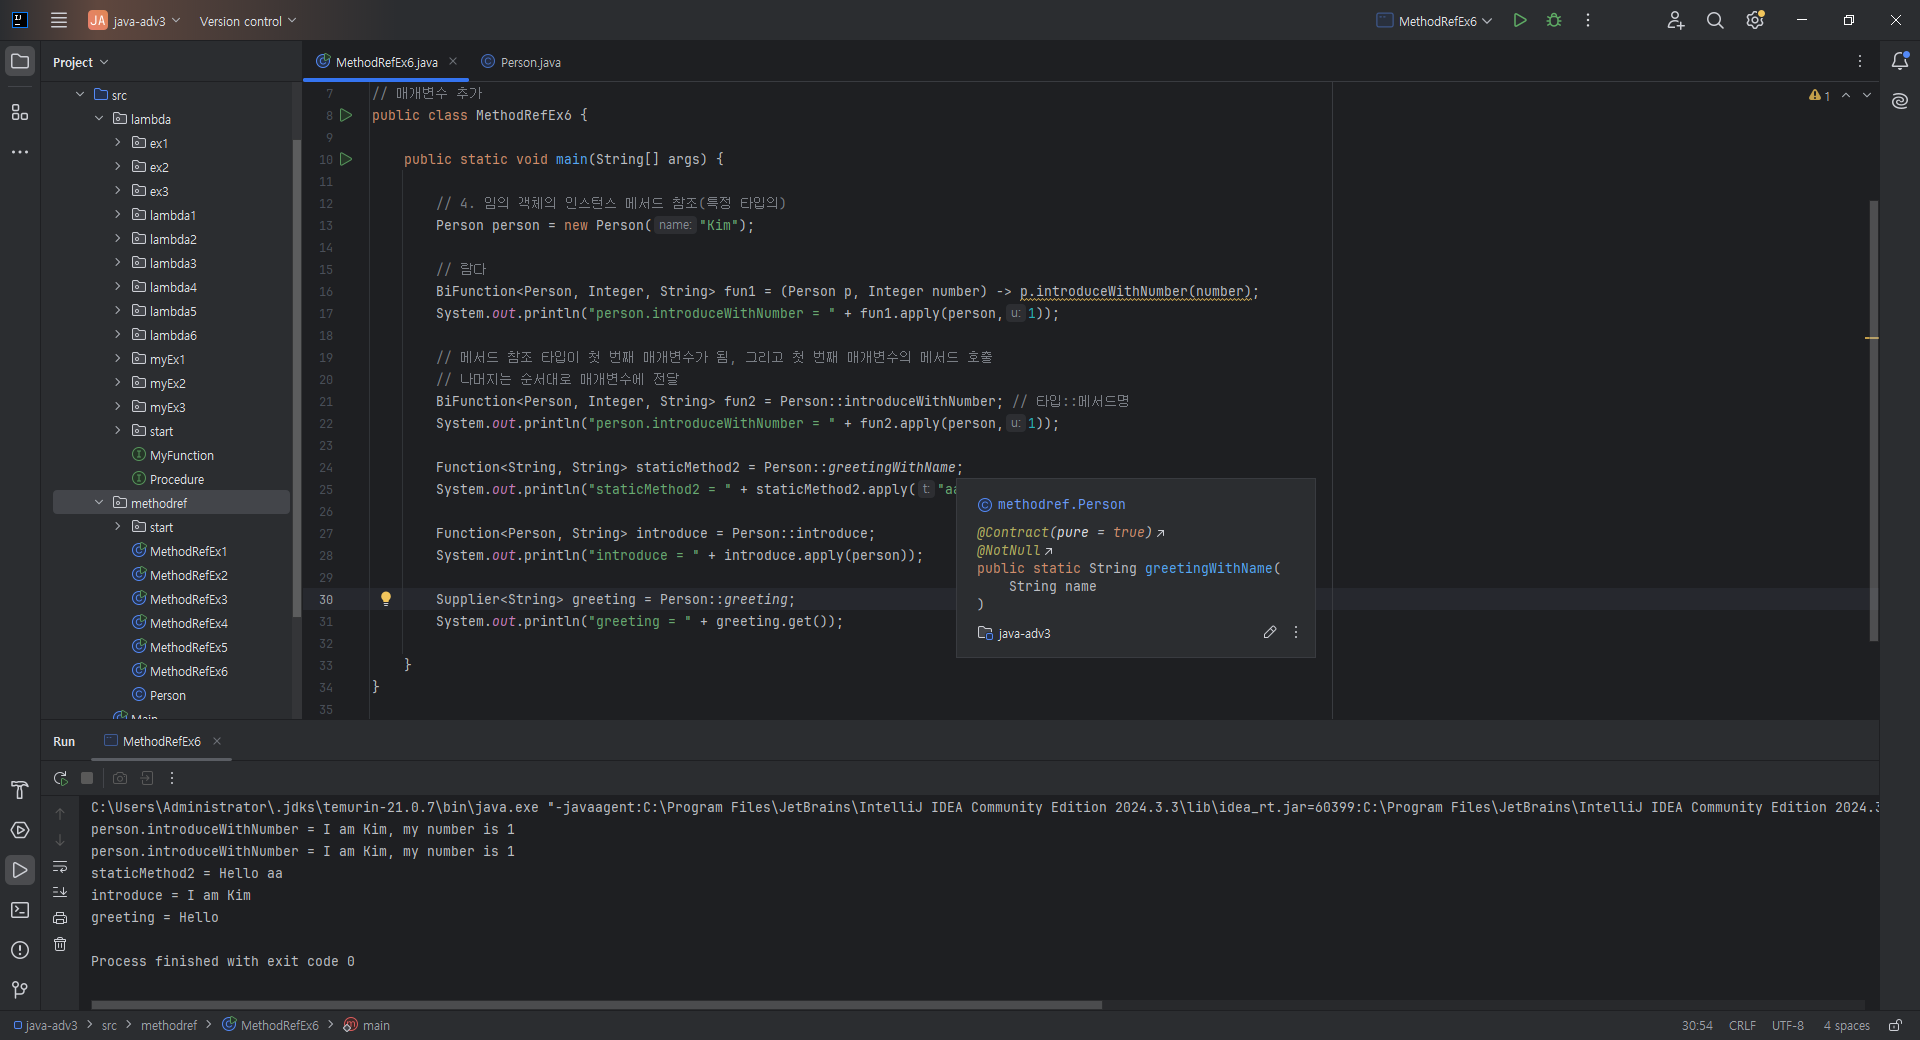Viewport: 1920px width, 1040px height.
Task: Change UTF-8 file encoding
Action: [1788, 1025]
